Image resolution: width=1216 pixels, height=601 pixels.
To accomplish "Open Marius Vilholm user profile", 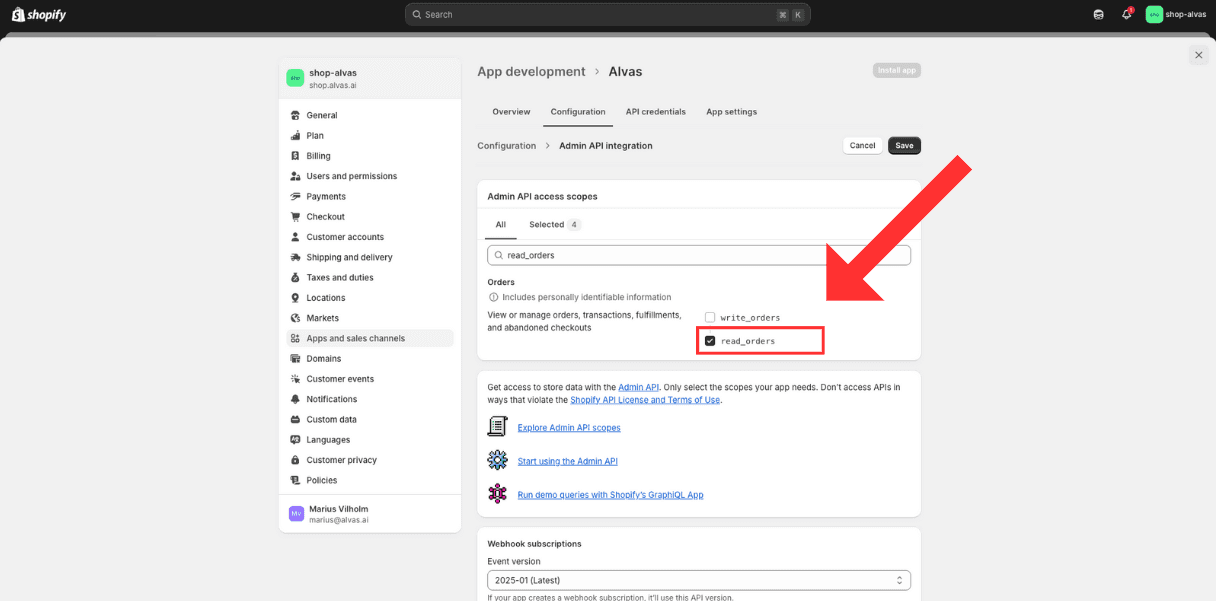I will click(x=370, y=514).
